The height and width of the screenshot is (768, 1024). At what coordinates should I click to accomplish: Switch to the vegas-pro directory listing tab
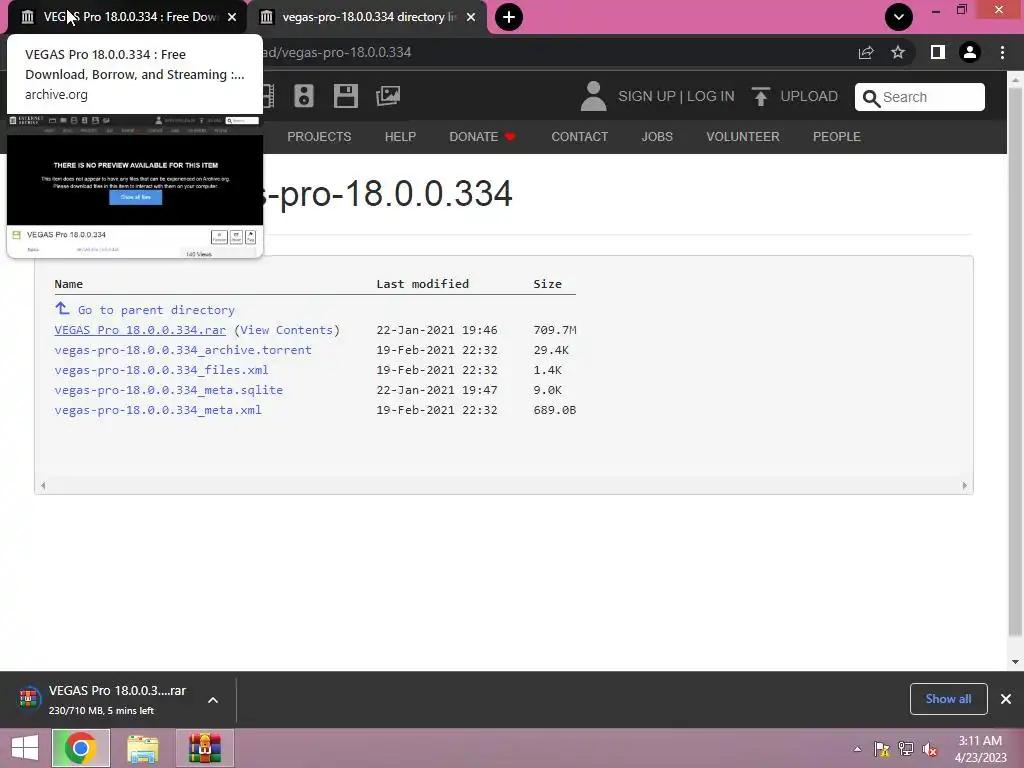tap(369, 17)
